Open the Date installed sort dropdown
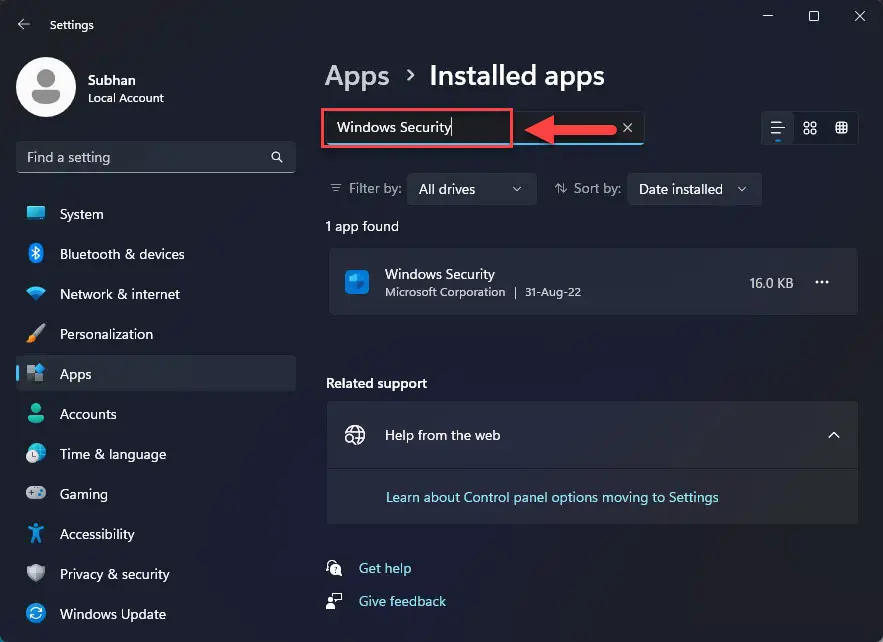 pyautogui.click(x=694, y=189)
